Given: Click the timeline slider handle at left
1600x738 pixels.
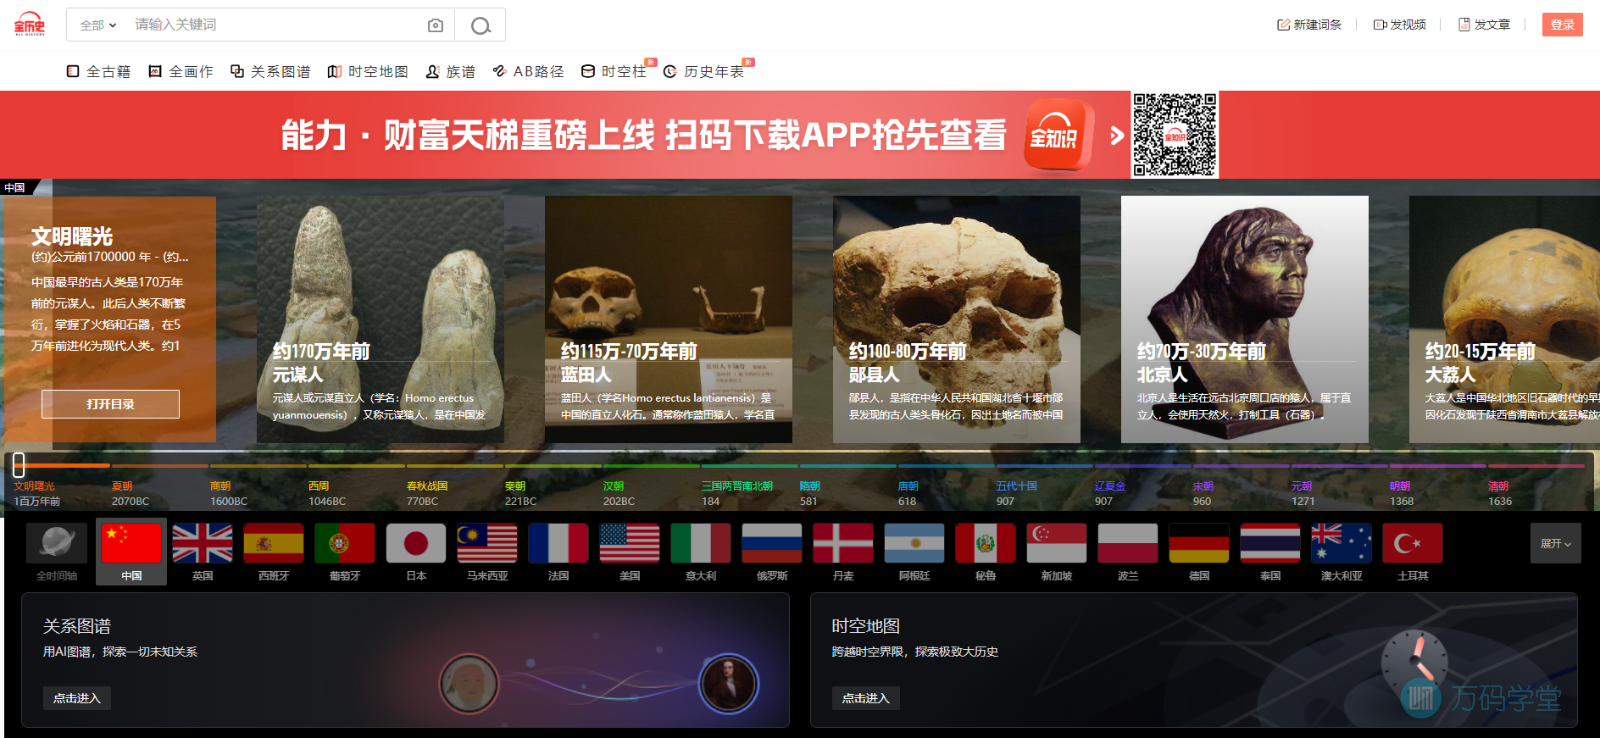Looking at the screenshot, I should [18, 465].
